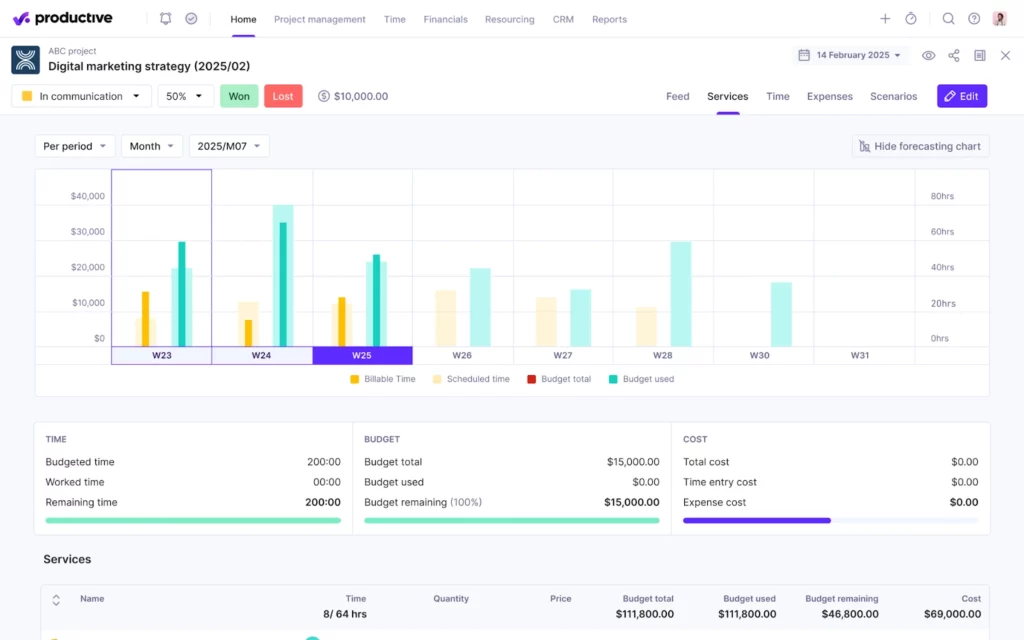Open the 50% probability dropdown
The height and width of the screenshot is (640, 1024).
184,96
